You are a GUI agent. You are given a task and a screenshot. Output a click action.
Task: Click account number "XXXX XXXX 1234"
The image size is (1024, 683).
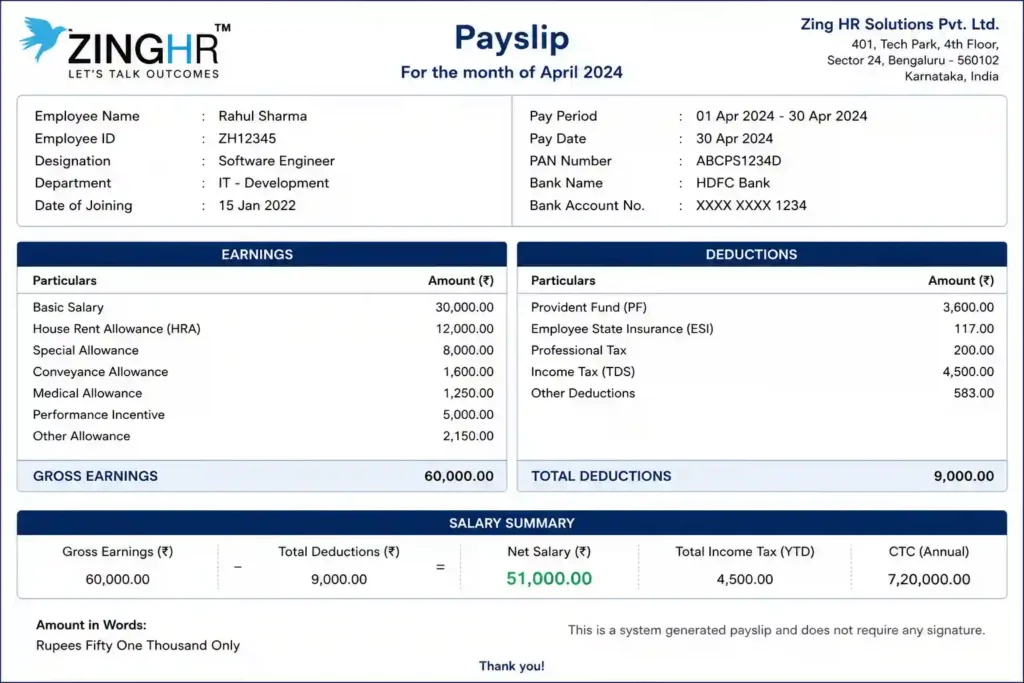click(x=751, y=206)
